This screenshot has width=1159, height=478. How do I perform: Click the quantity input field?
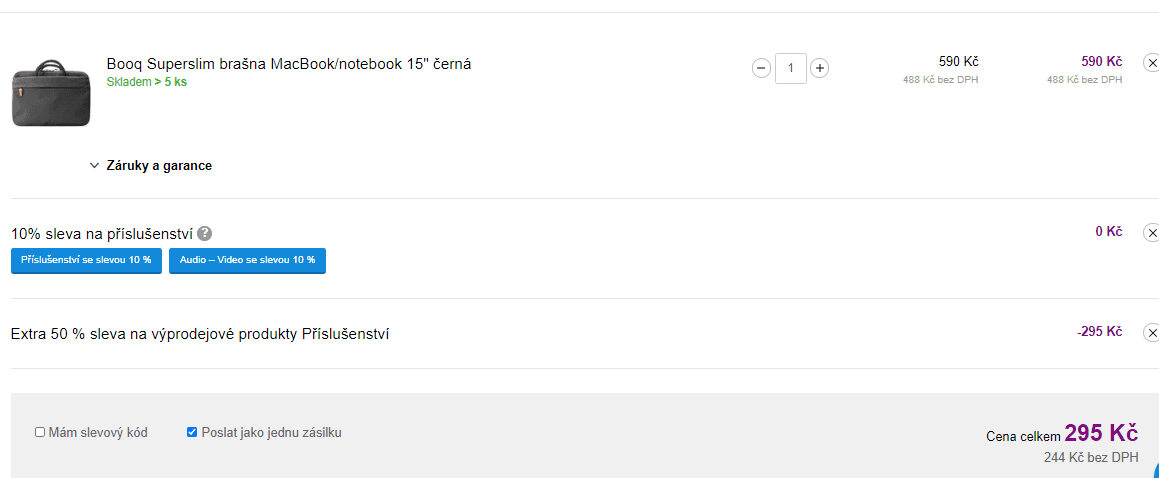(791, 68)
